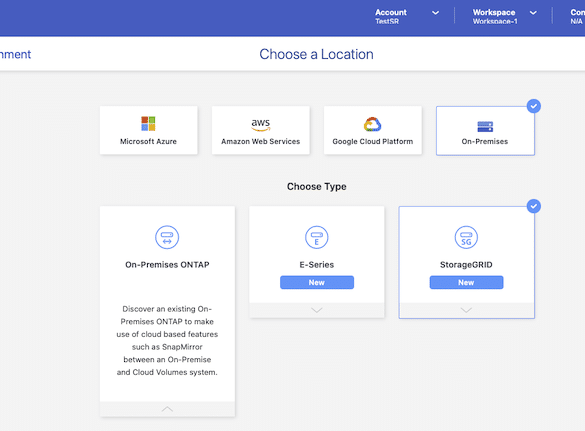Image resolution: width=585 pixels, height=431 pixels.
Task: Select Microsoft Azure card label
Action: click(148, 141)
